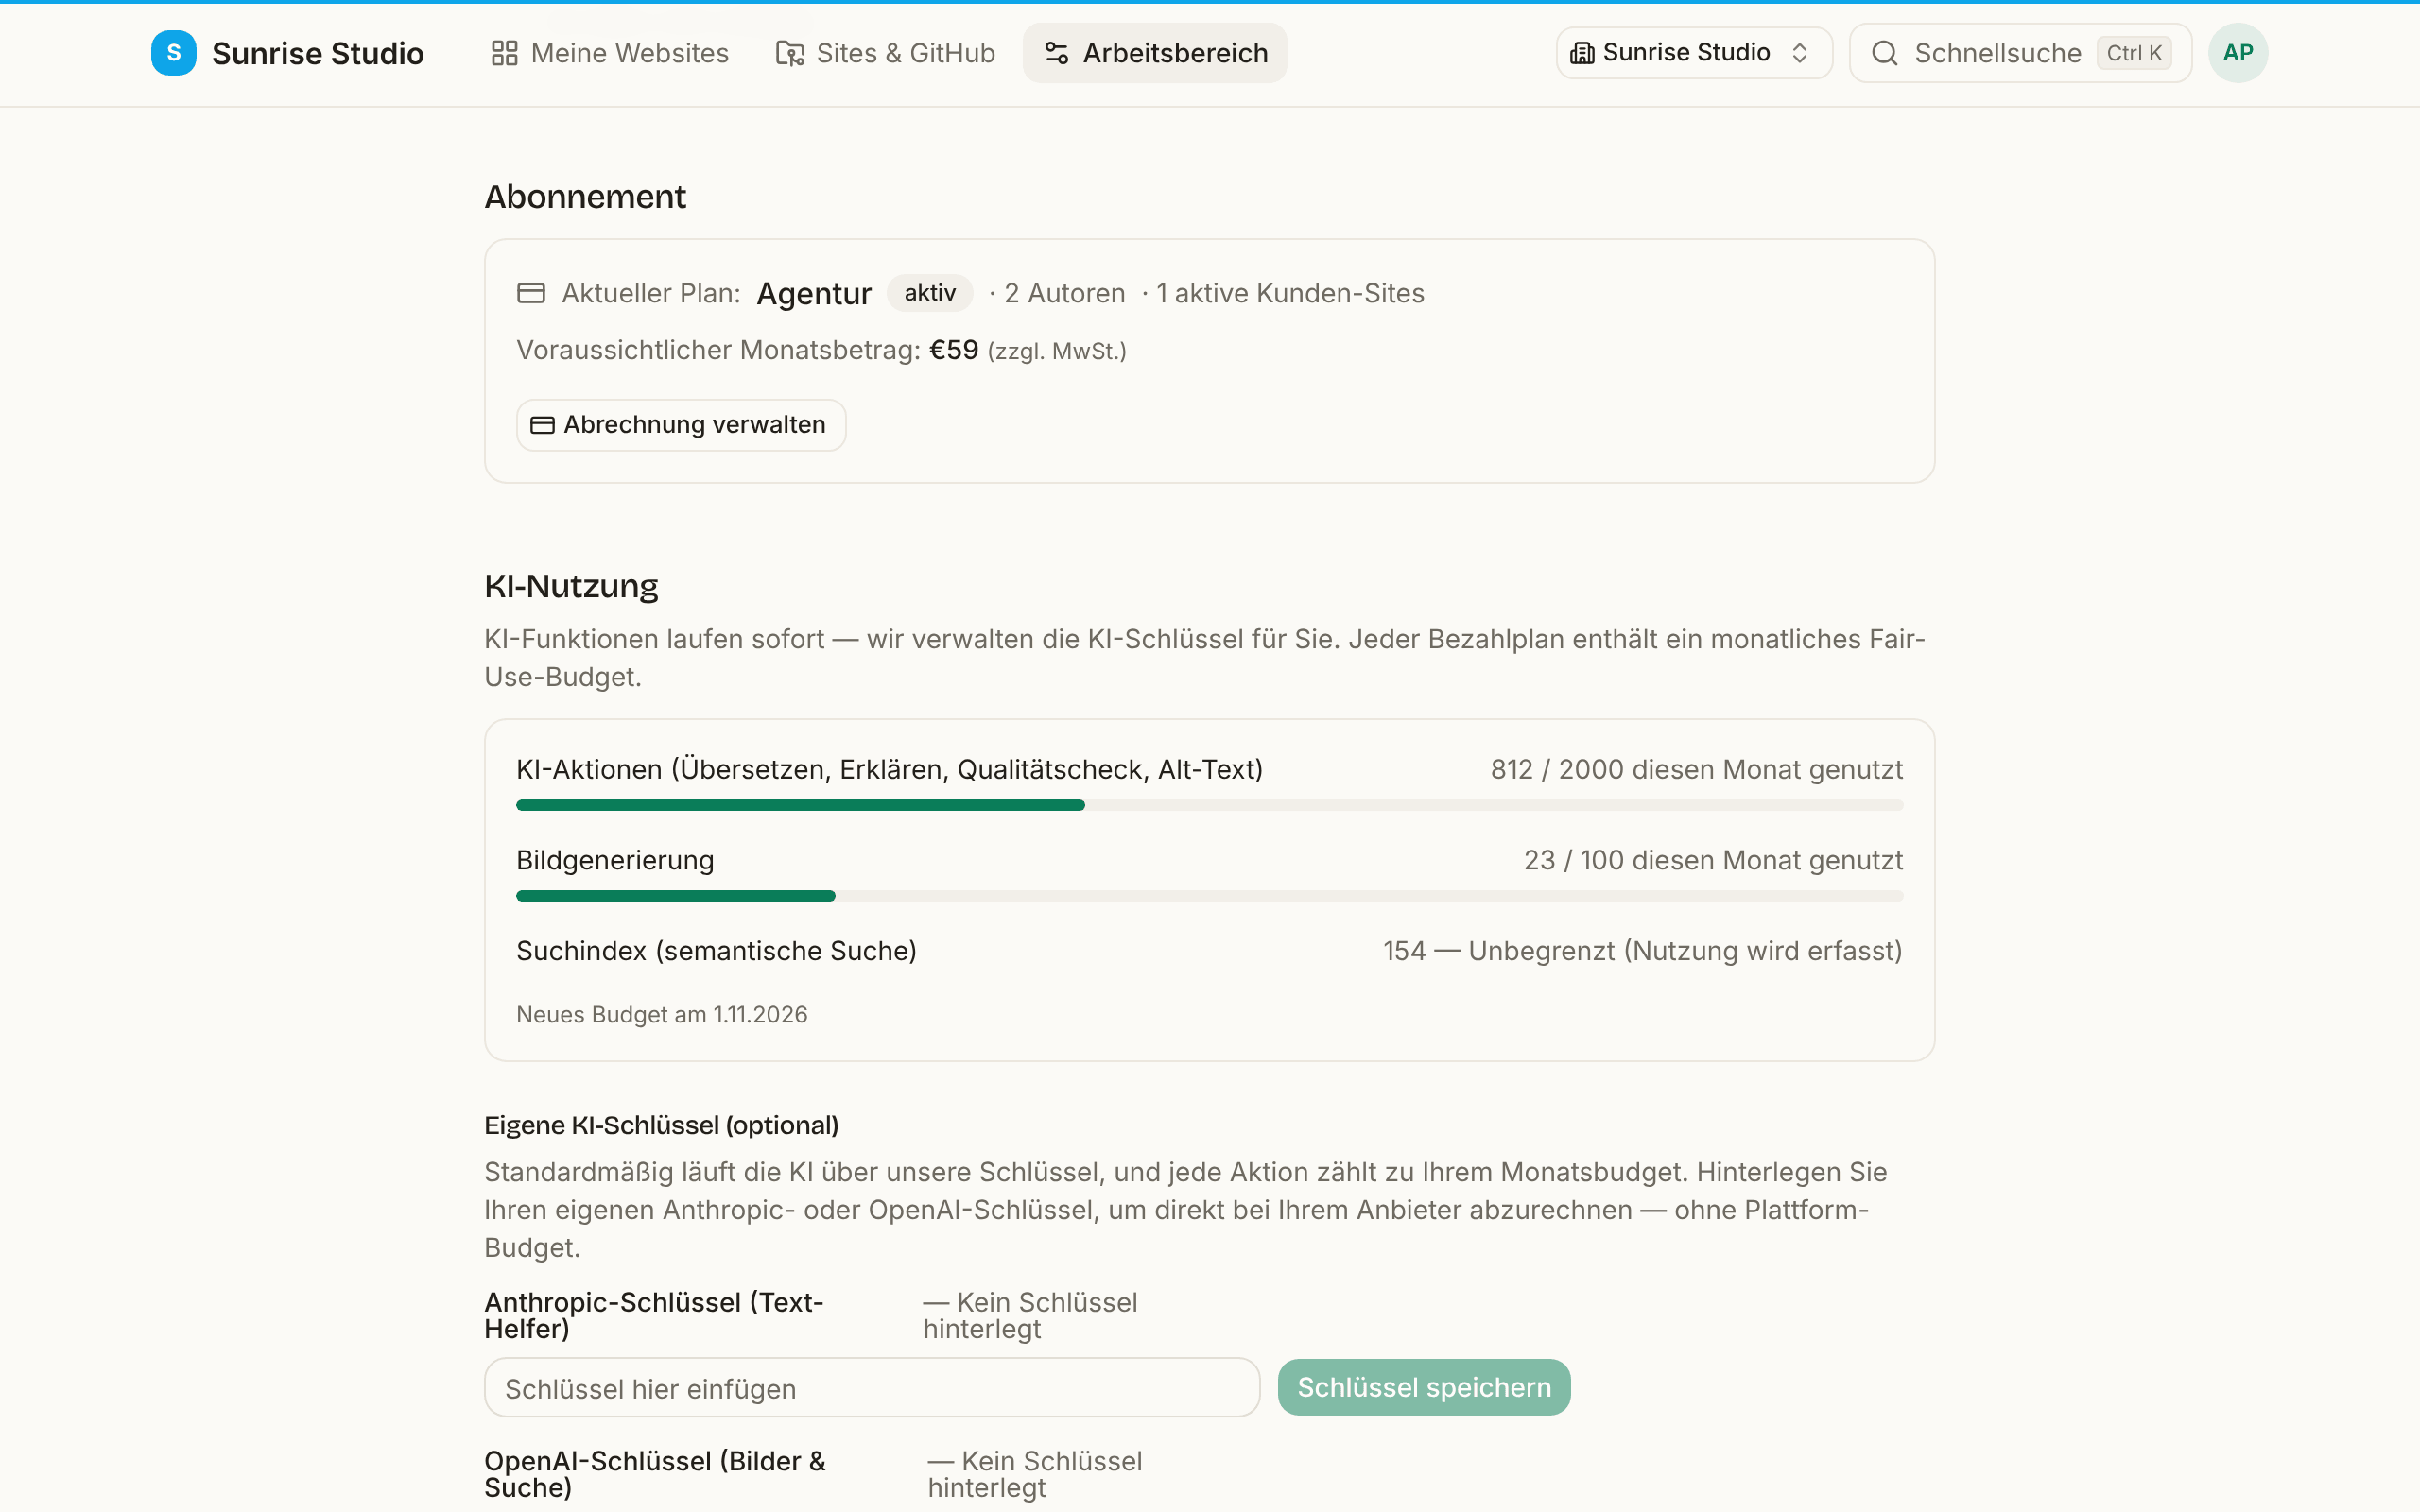Viewport: 2420px width, 1512px height.
Task: Click the Agentur plan name
Action: pyautogui.click(x=814, y=293)
